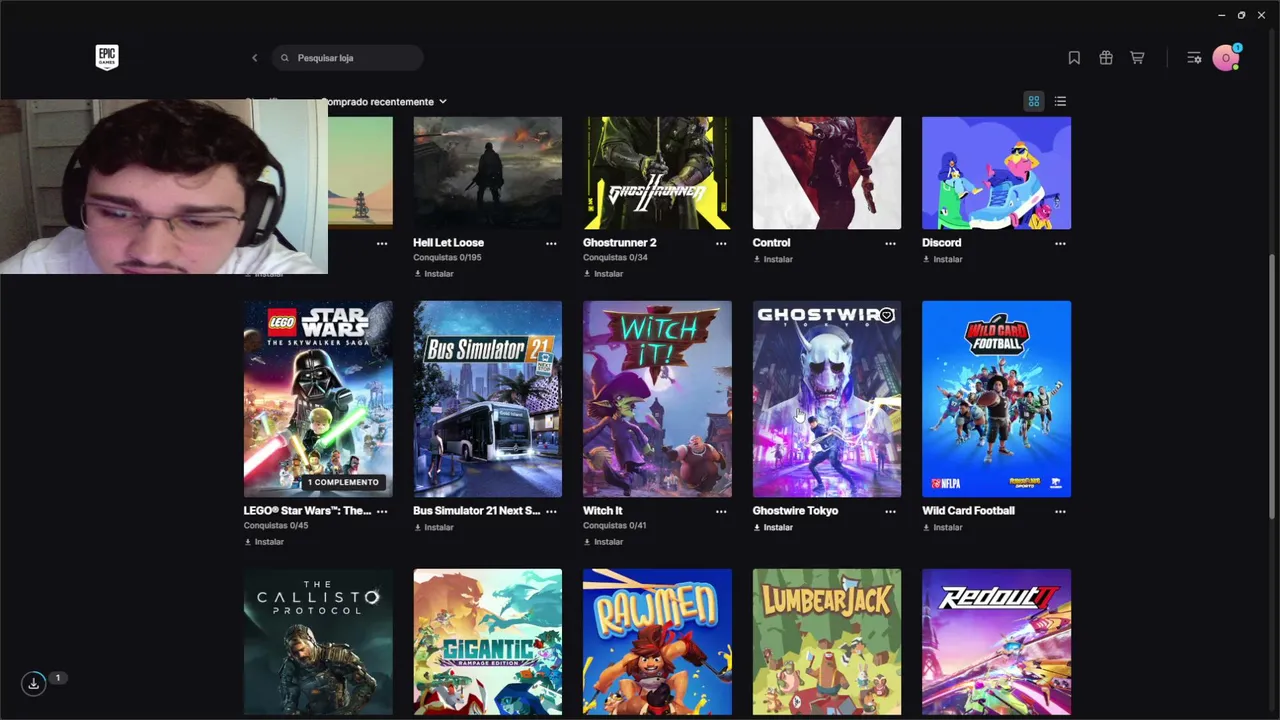Open the three-dot menu for Witch It
Screen dimensions: 1280x720
click(721, 511)
